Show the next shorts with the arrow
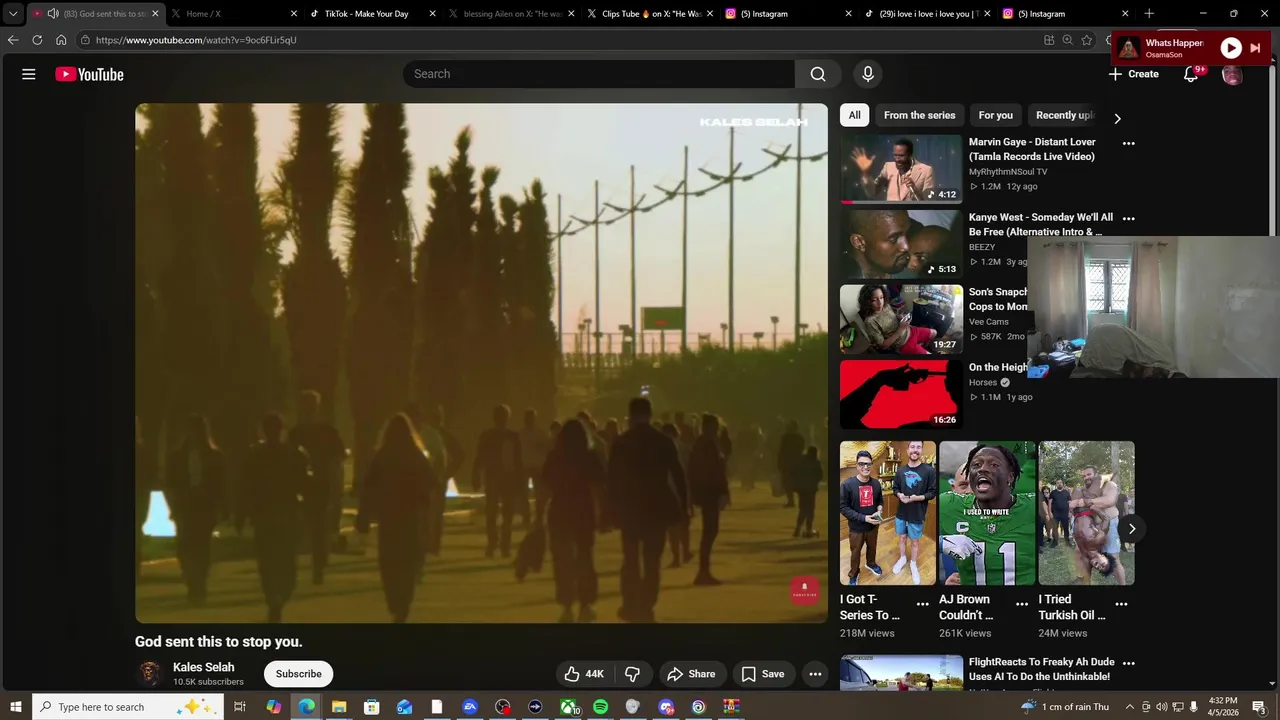This screenshot has width=1280, height=720. (1132, 529)
